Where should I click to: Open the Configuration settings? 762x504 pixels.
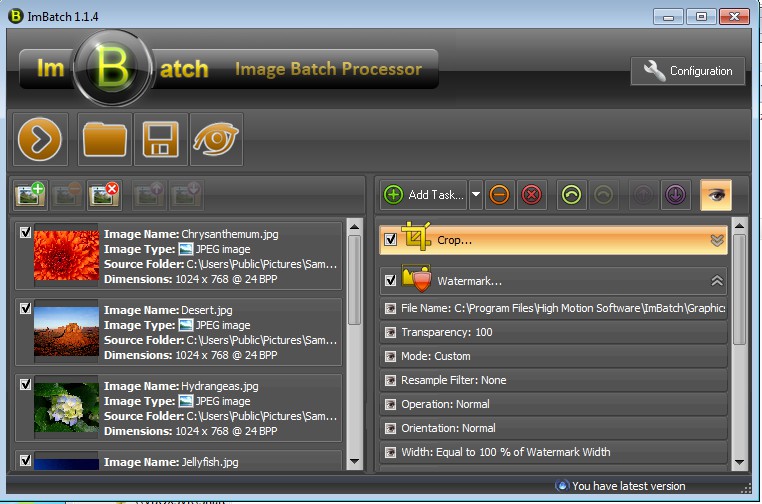tap(688, 71)
